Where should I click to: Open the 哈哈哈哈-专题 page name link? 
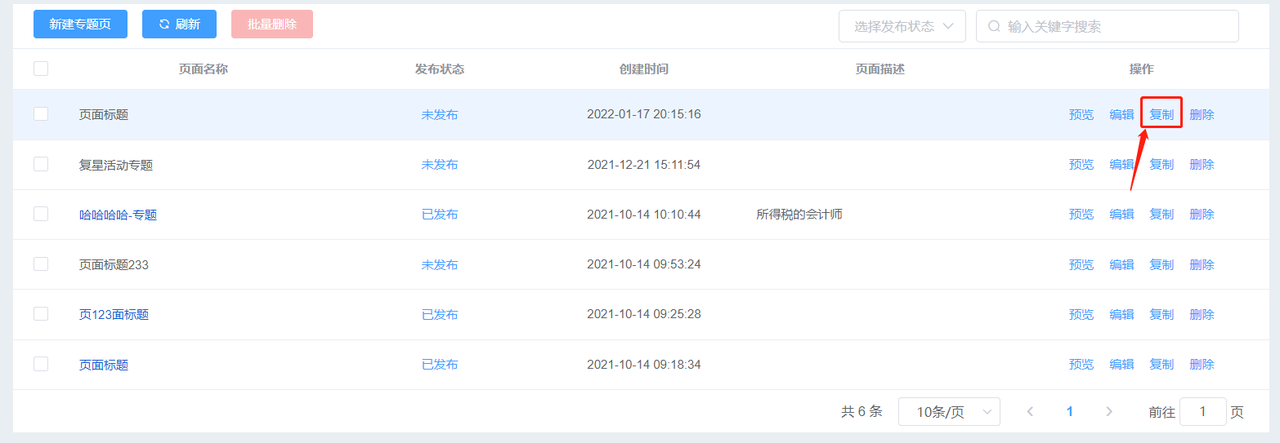pyautogui.click(x=118, y=214)
